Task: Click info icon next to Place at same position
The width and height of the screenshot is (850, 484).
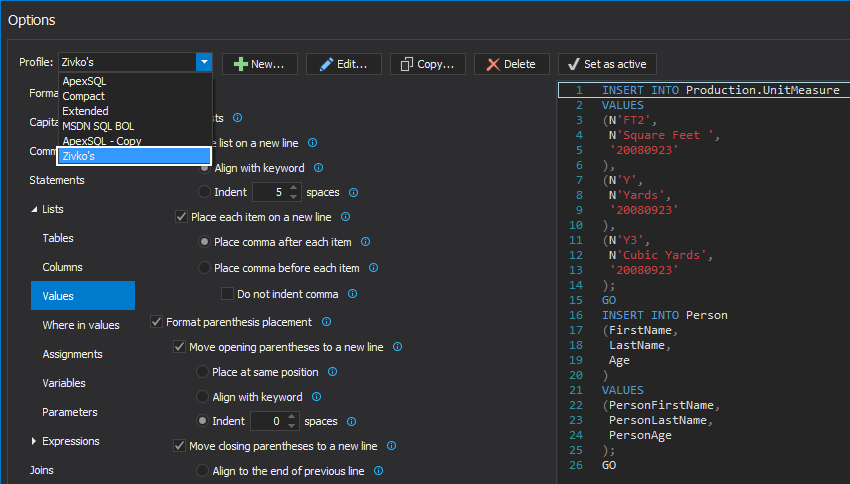Action: tap(333, 372)
